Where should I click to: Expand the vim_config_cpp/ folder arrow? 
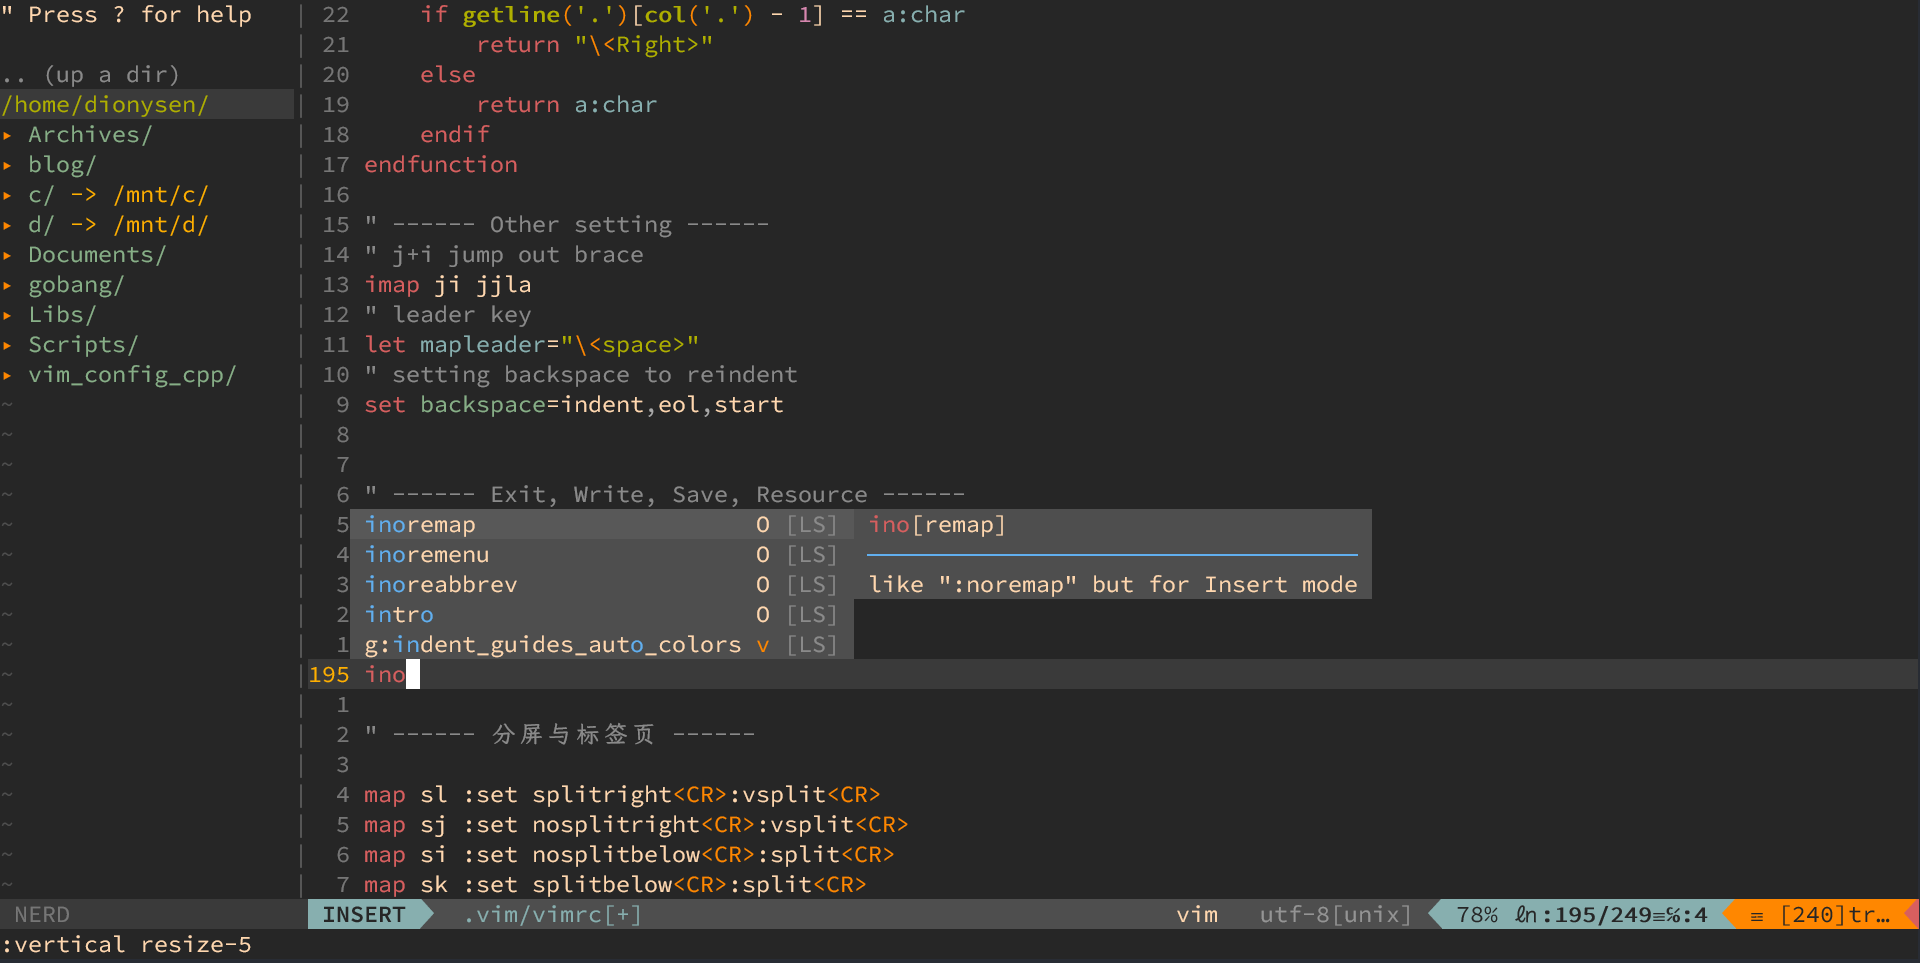click(x=7, y=375)
